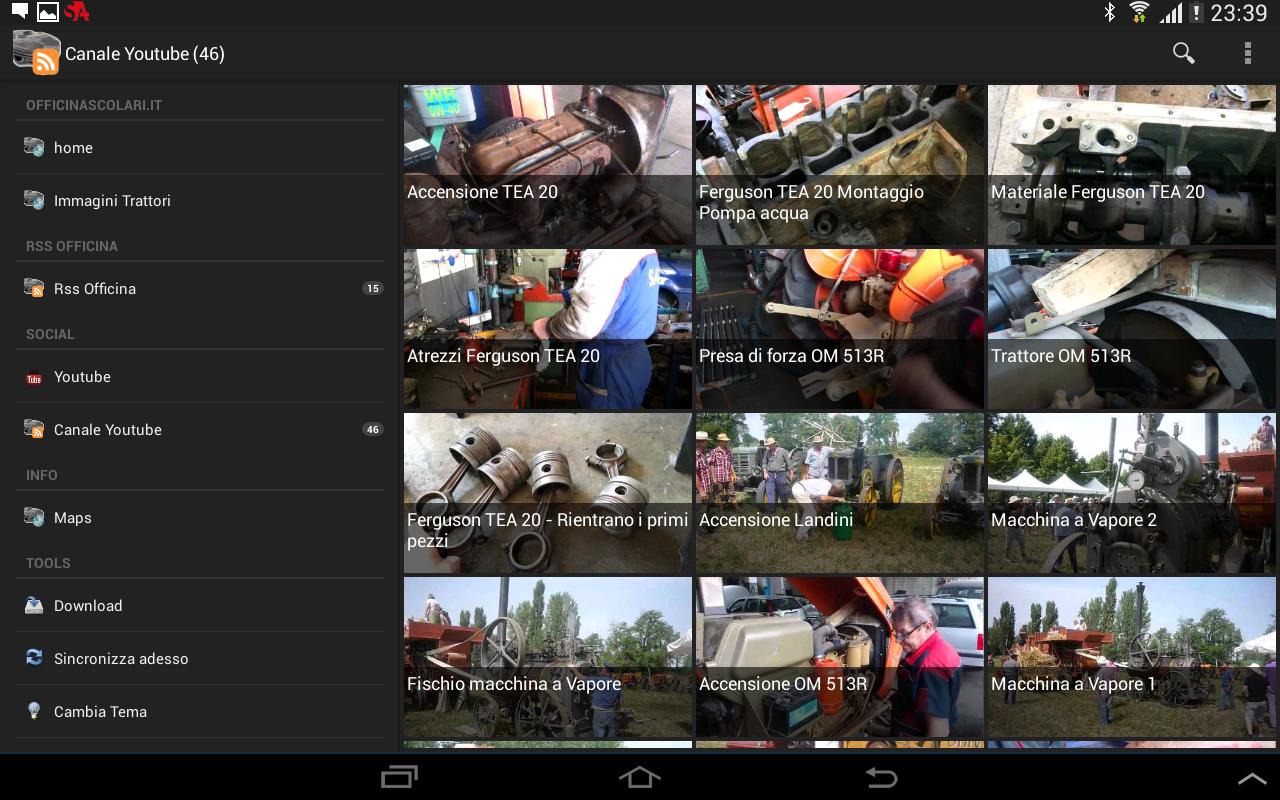Image resolution: width=1280 pixels, height=800 pixels.
Task: Select Rss Officina menu entry
Action: pyautogui.click(x=200, y=288)
